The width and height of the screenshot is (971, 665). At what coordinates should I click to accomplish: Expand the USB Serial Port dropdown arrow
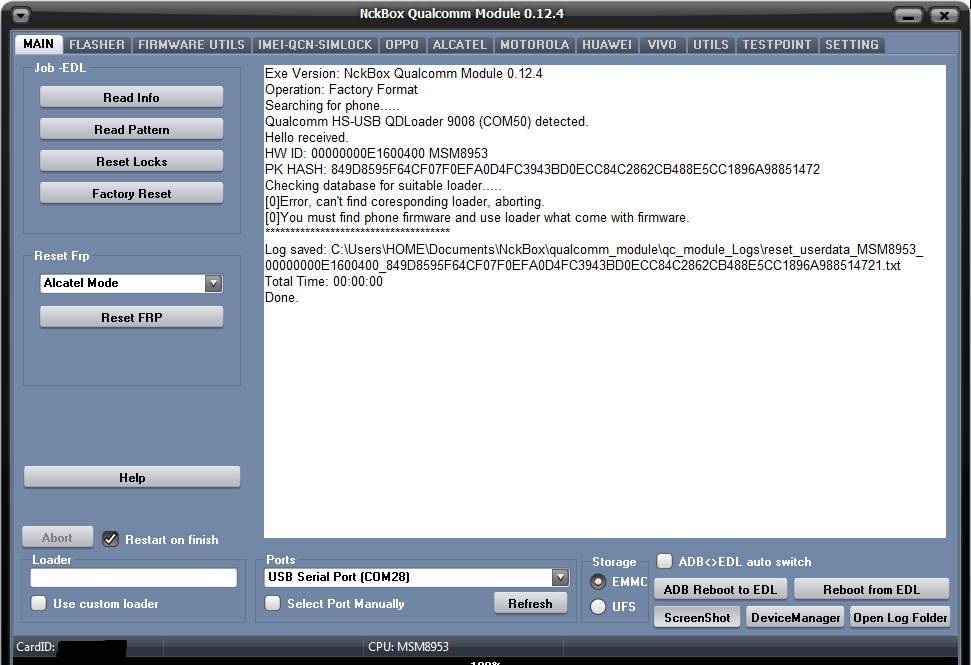click(560, 578)
